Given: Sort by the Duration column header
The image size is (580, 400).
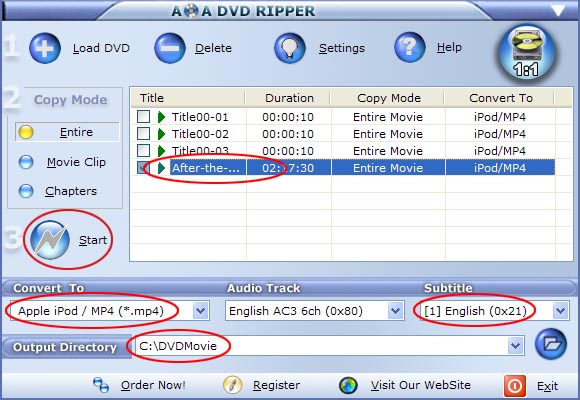Looking at the screenshot, I should [x=288, y=98].
